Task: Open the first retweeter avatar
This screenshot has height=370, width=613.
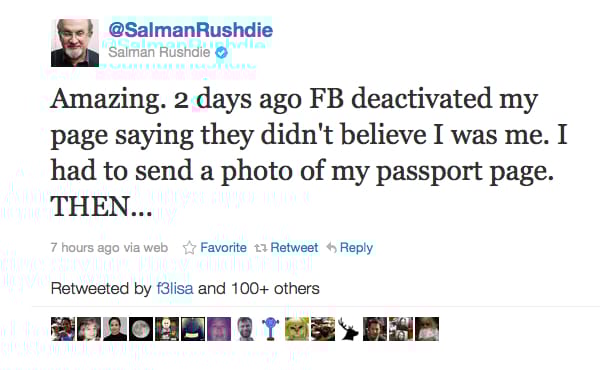Action: point(63,329)
